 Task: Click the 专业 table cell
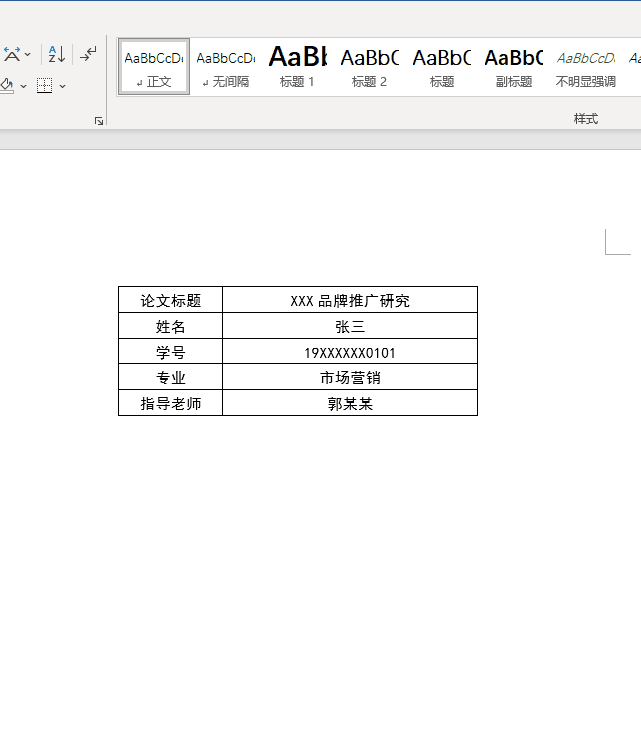point(170,377)
